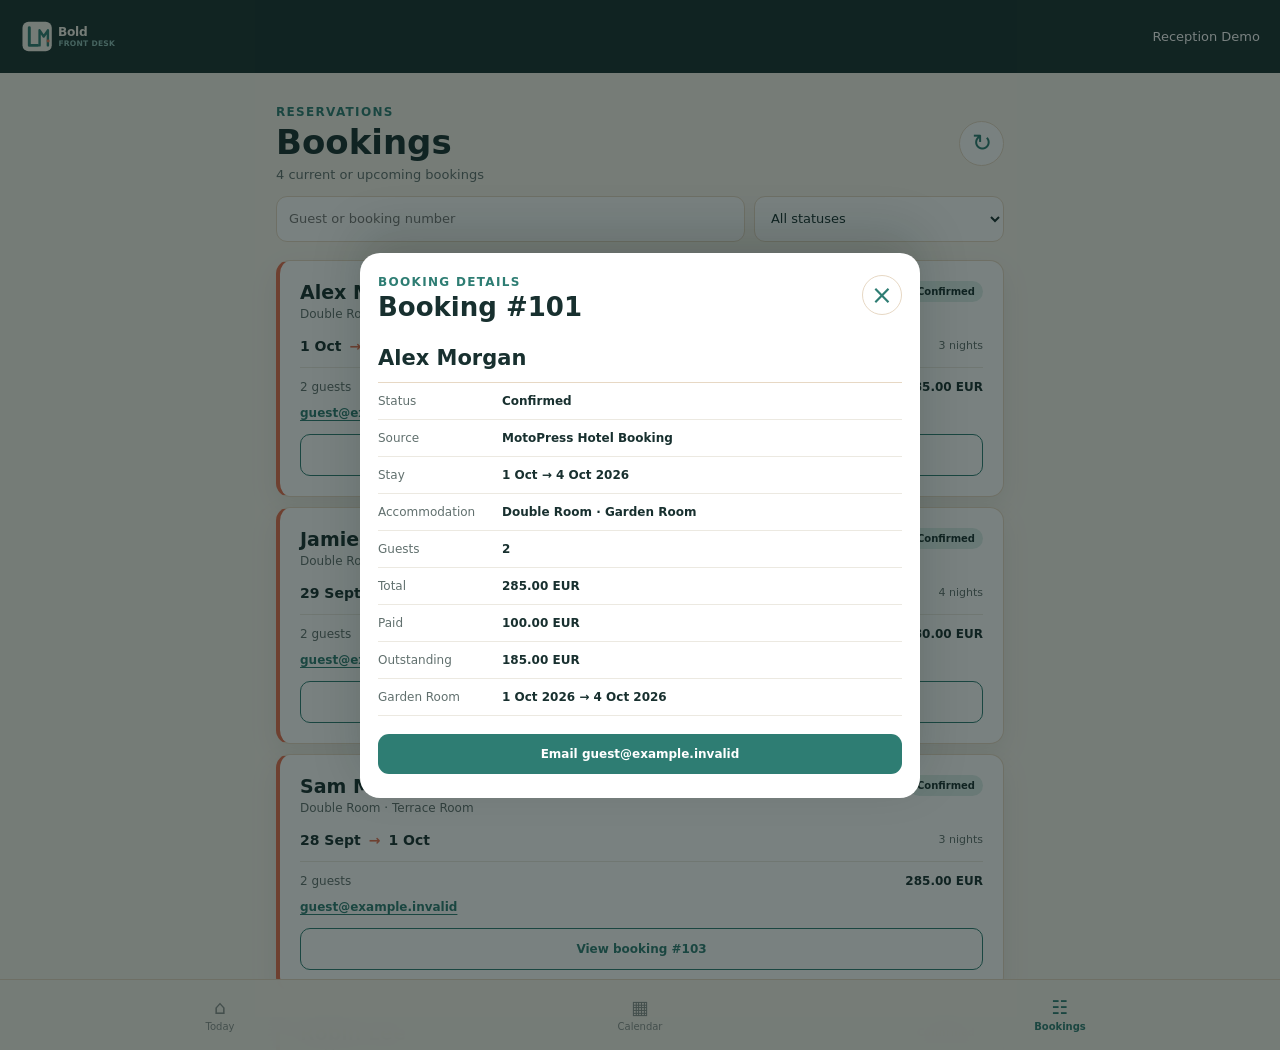The height and width of the screenshot is (1050, 1280).
Task: Click the Outstanding amount 185.00 EUR
Action: pyautogui.click(x=541, y=660)
